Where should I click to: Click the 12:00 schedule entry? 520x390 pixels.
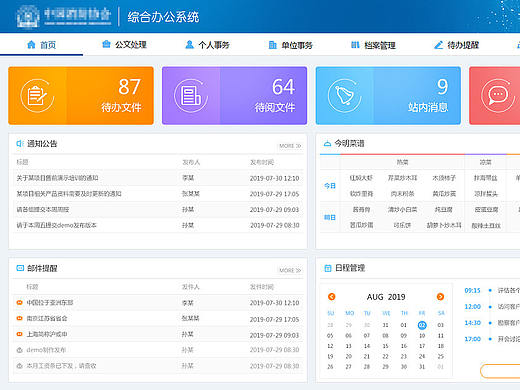(492, 306)
